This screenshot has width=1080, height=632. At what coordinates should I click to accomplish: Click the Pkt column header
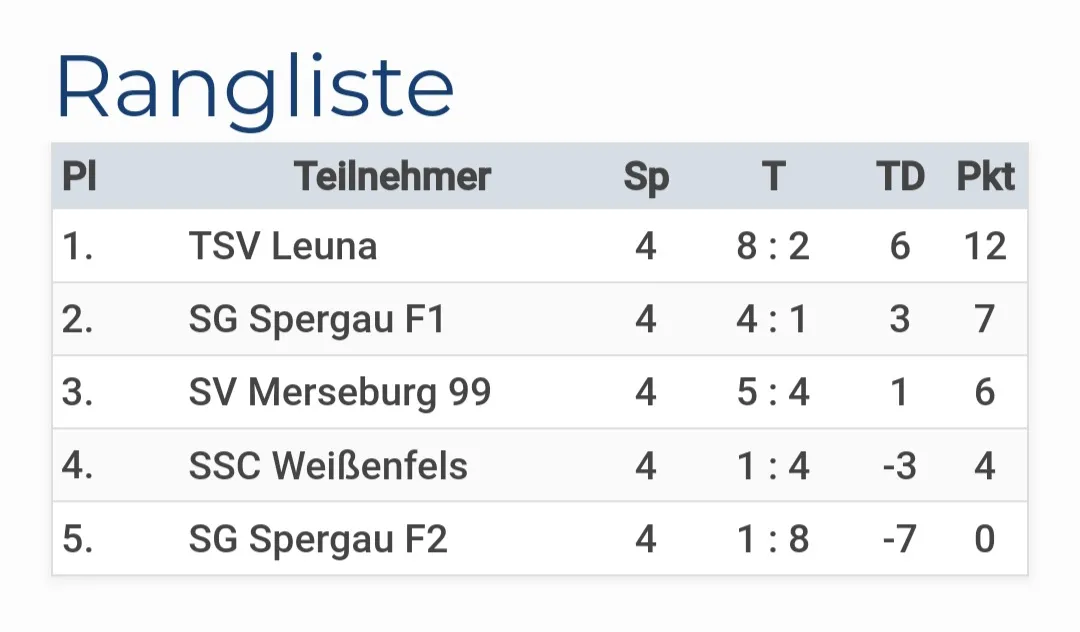pyautogui.click(x=986, y=176)
